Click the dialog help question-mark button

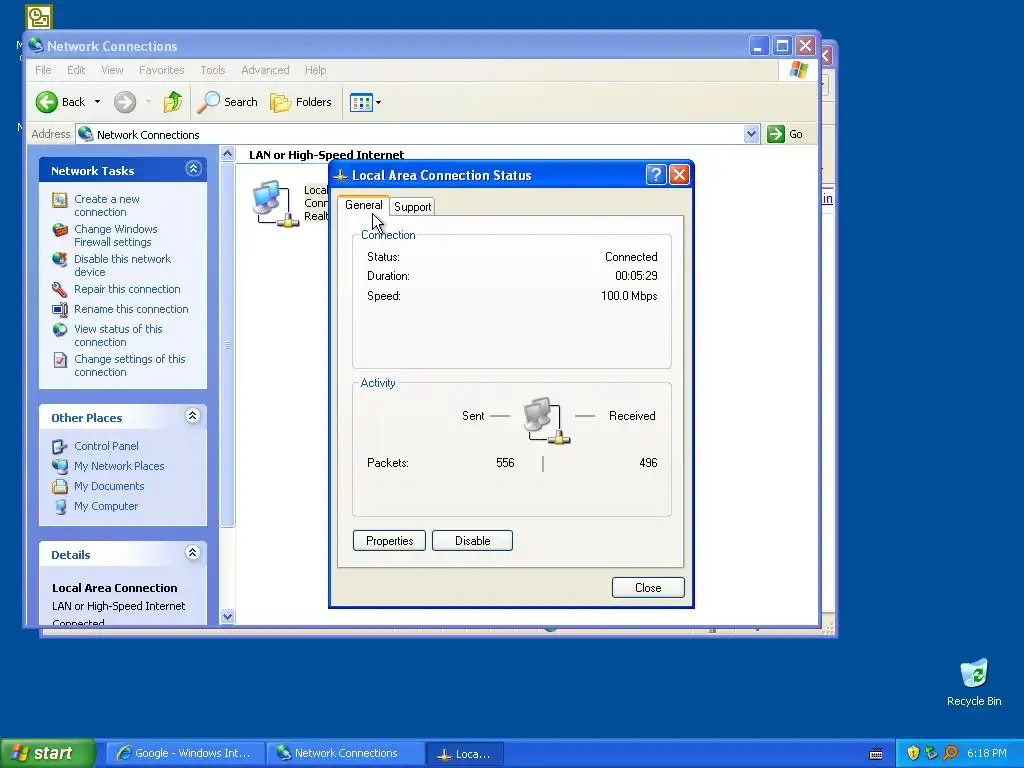(656, 175)
